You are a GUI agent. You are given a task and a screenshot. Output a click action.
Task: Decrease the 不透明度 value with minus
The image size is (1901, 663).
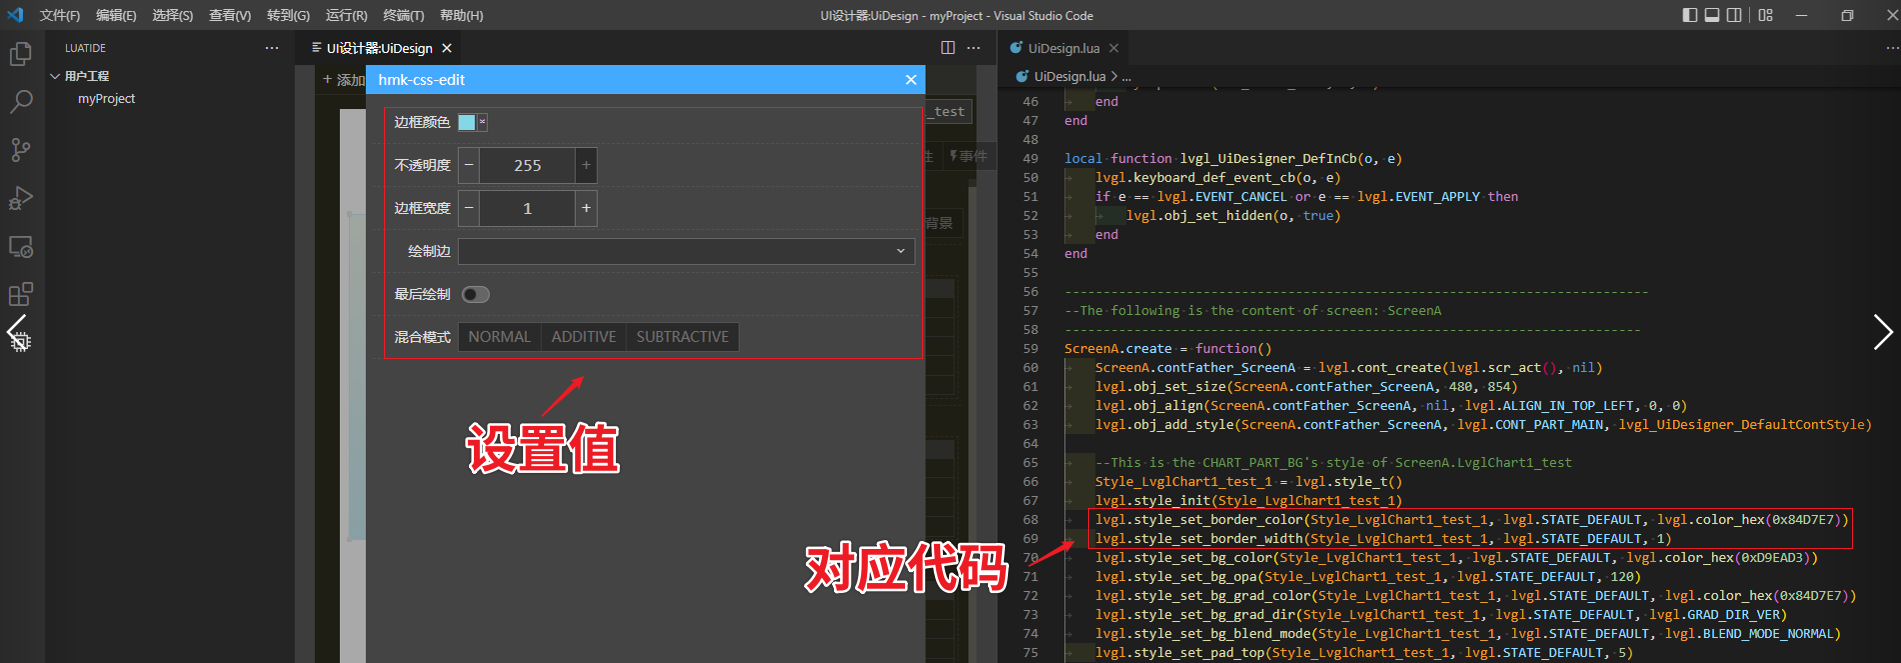pos(469,165)
